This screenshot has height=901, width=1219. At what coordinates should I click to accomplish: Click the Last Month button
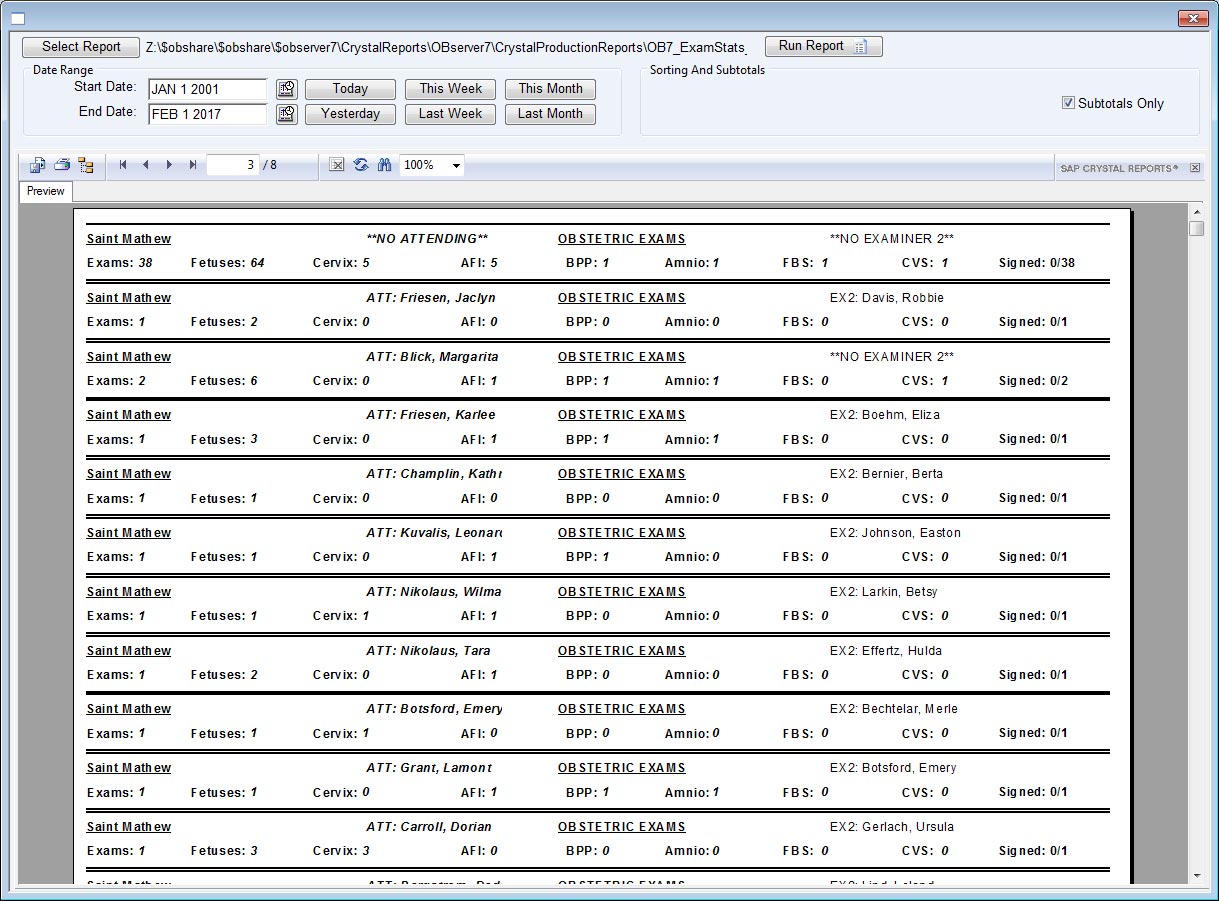point(550,114)
